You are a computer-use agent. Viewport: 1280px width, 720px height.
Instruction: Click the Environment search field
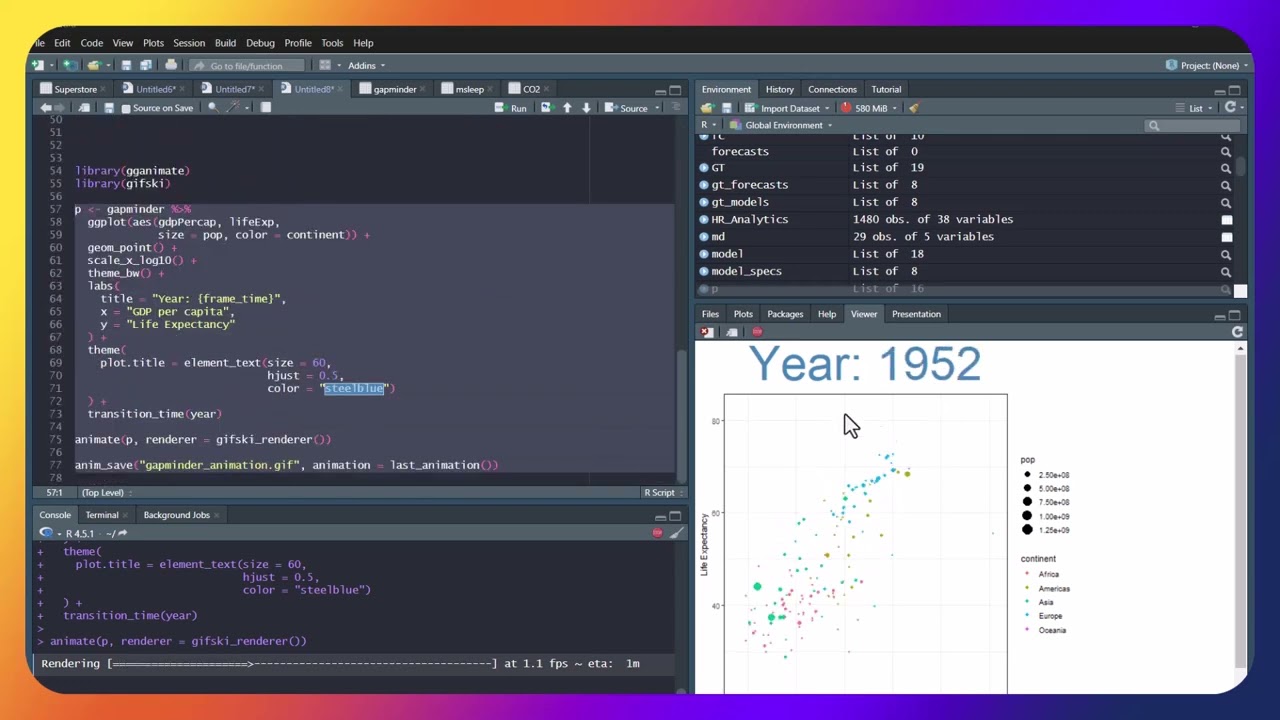(1194, 126)
